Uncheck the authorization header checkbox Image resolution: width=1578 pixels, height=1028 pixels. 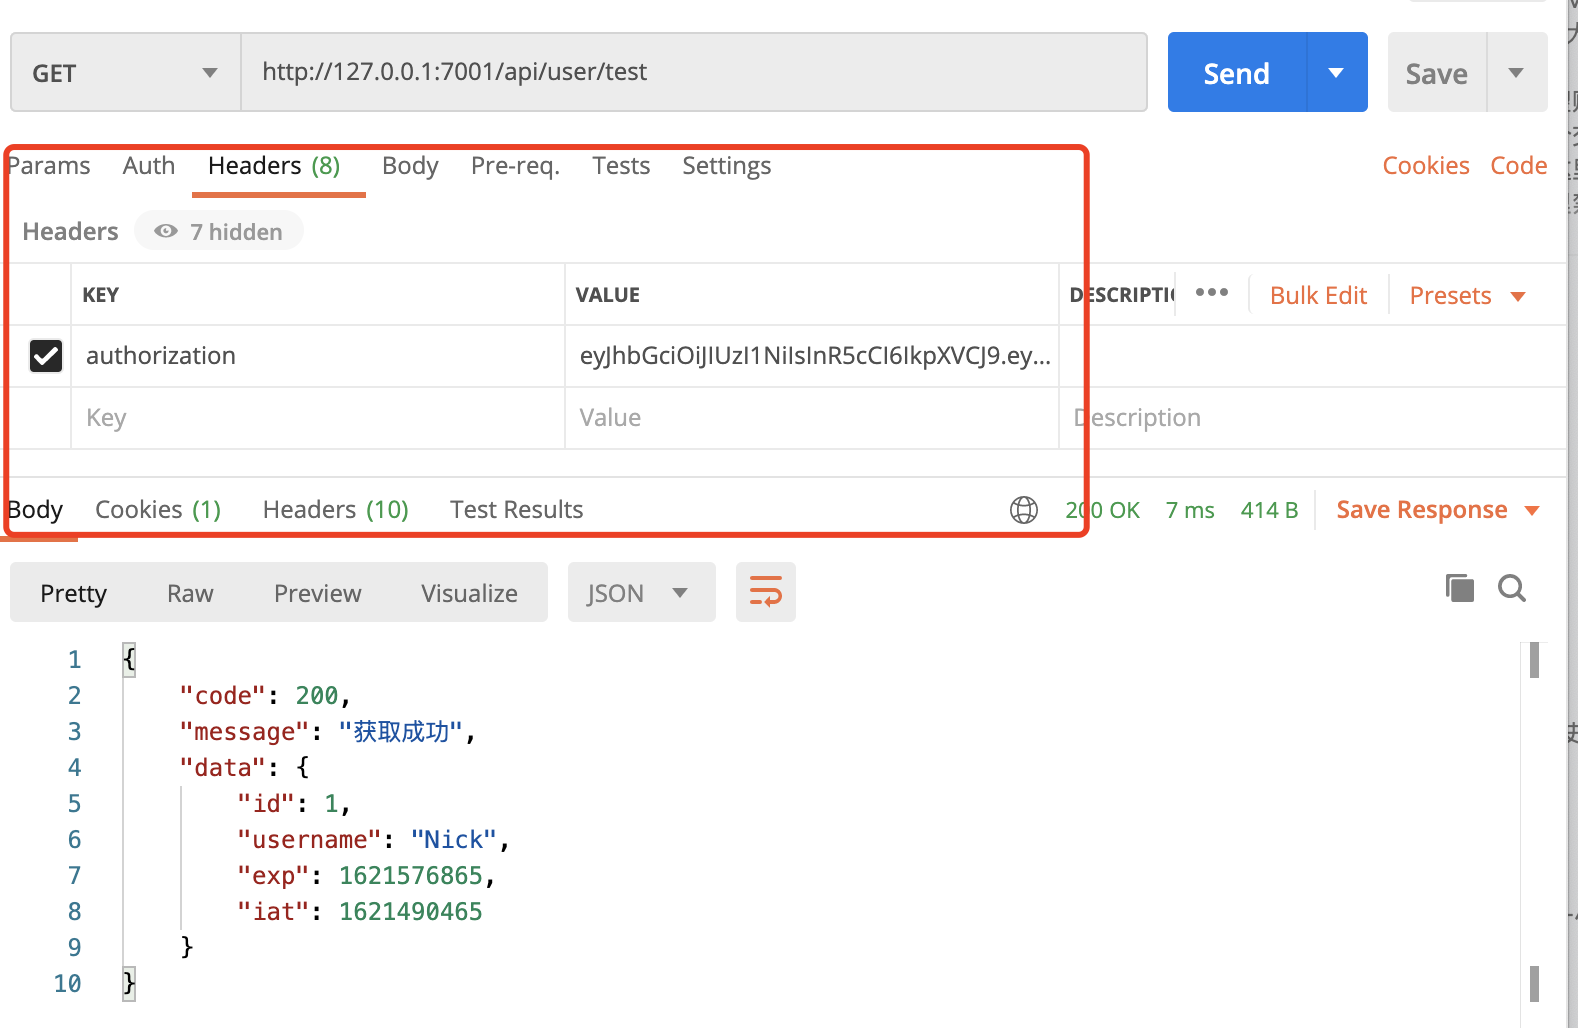46,355
